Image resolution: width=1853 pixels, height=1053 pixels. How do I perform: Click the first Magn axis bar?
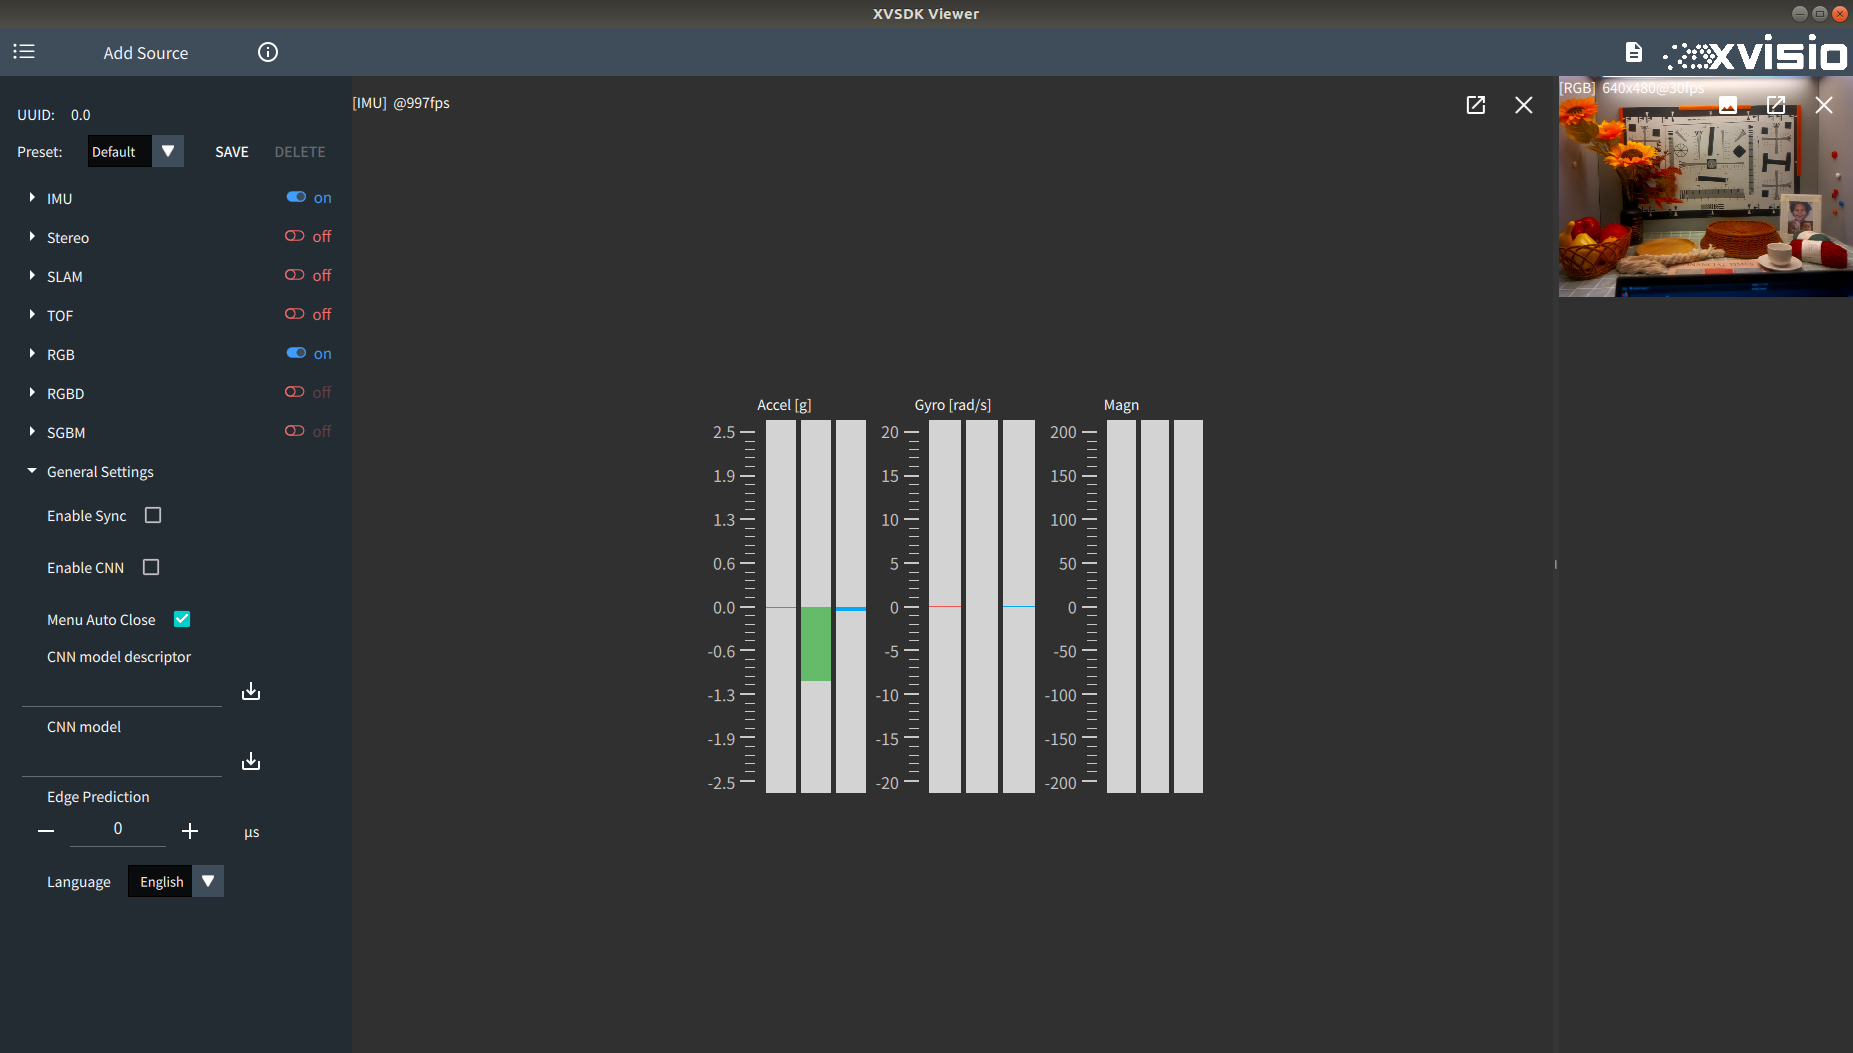pyautogui.click(x=1121, y=606)
